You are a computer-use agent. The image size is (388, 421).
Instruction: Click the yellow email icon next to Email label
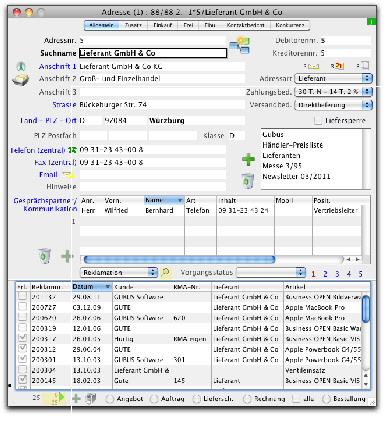tap(68, 175)
